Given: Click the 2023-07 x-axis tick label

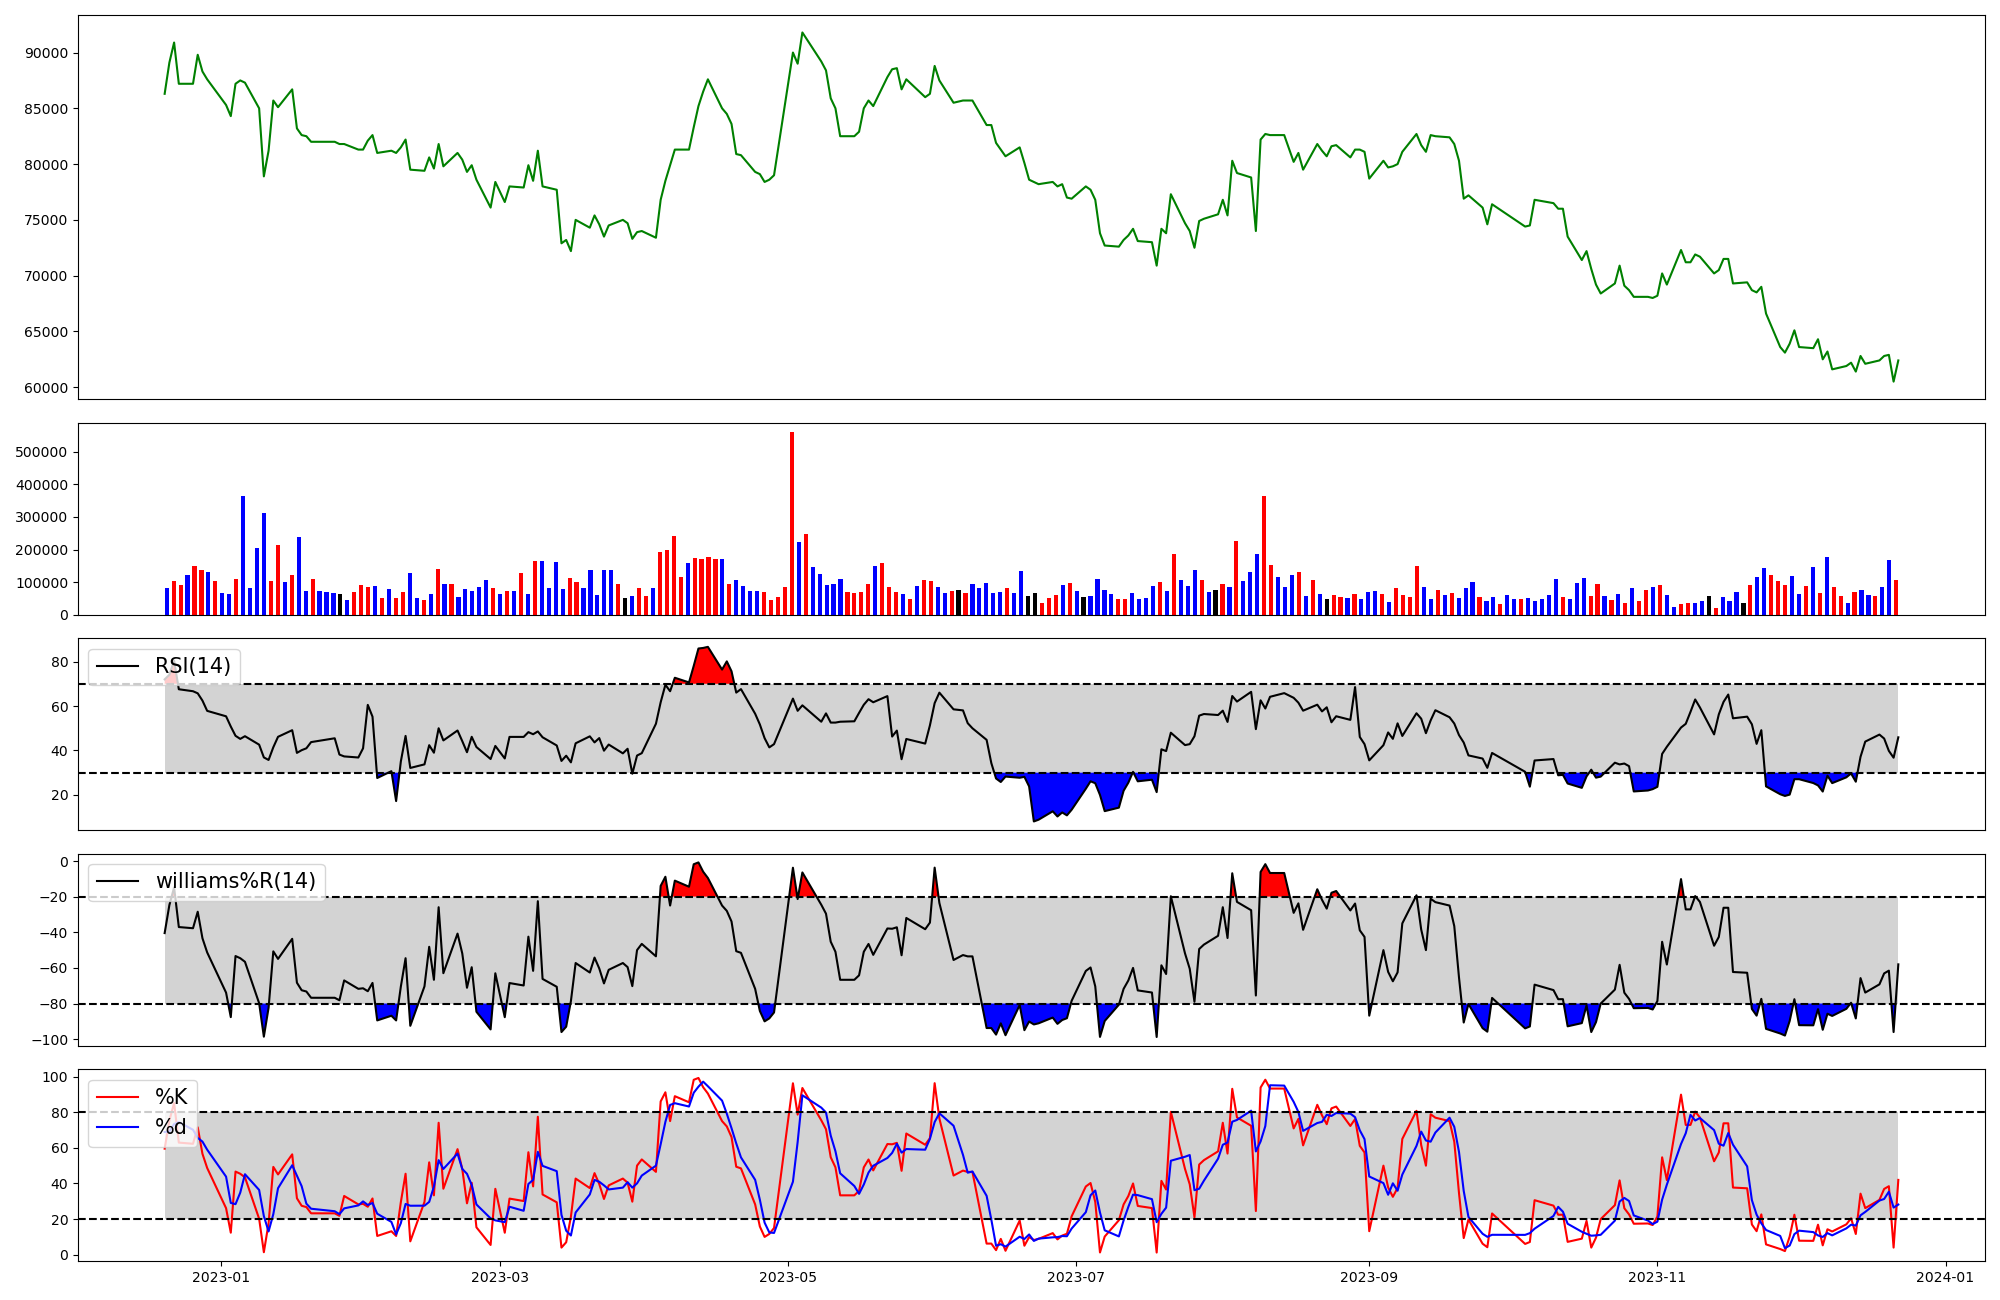Looking at the screenshot, I should (x=1076, y=1277).
